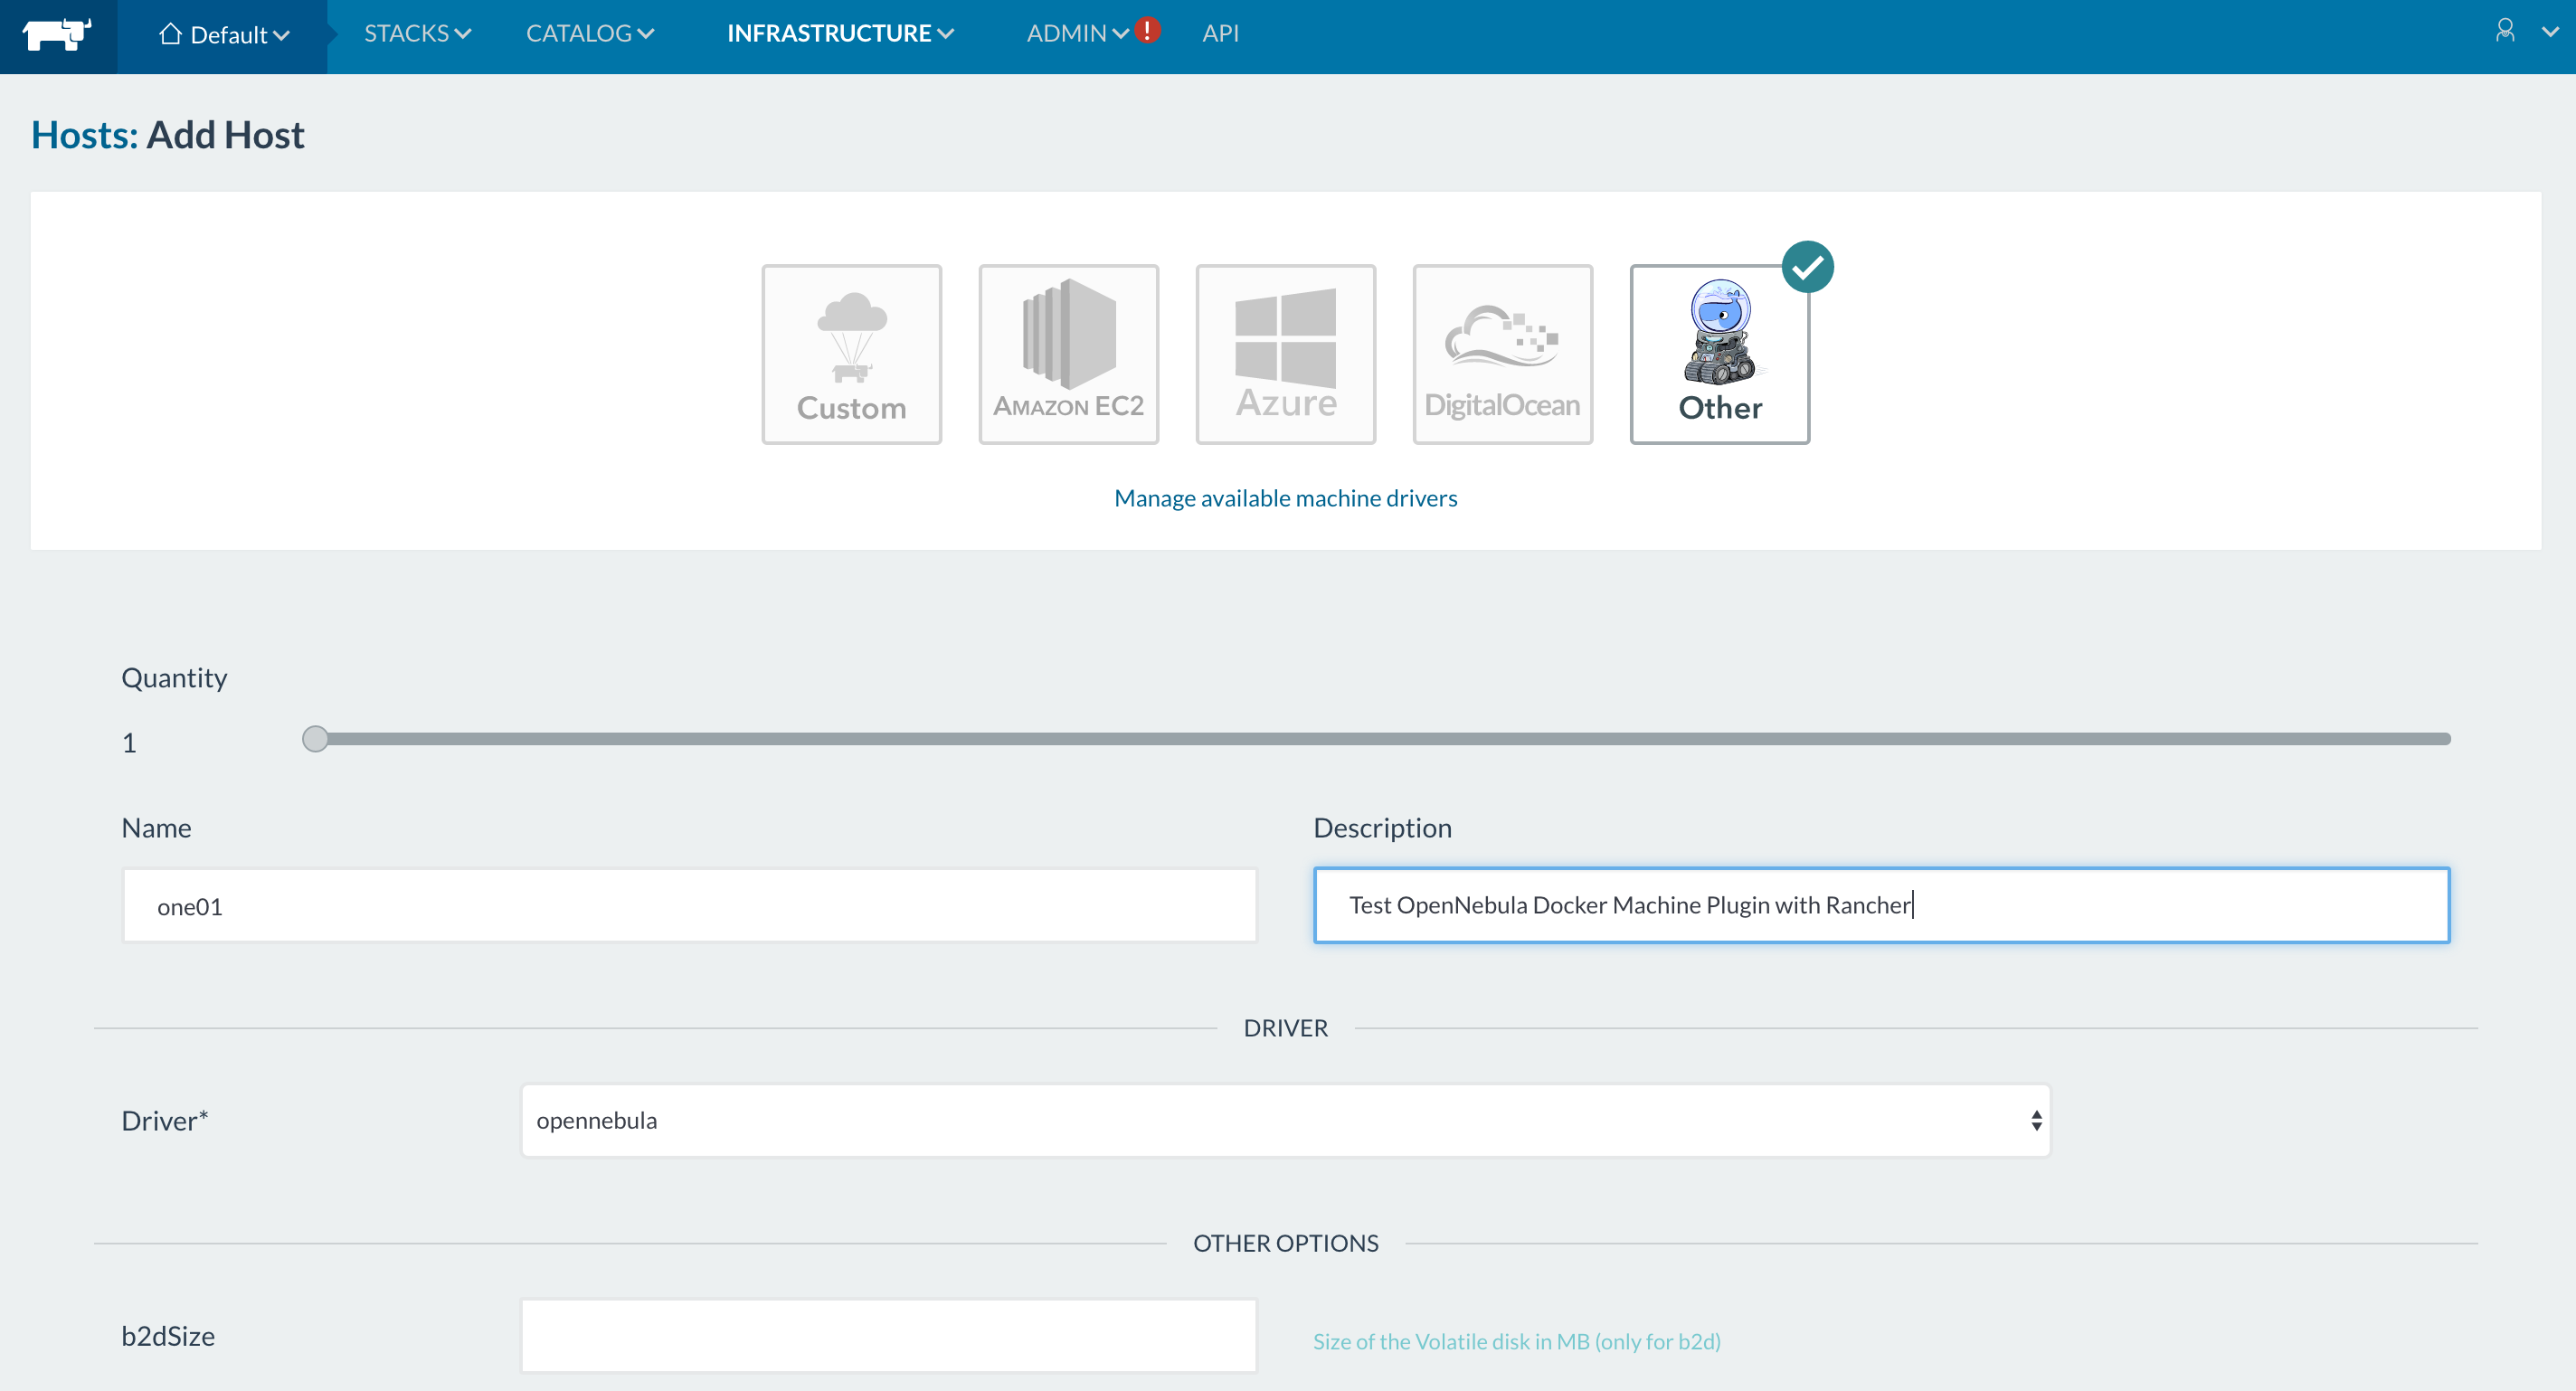Open the ADMIN menu
Image resolution: width=2576 pixels, height=1391 pixels.
(x=1077, y=33)
